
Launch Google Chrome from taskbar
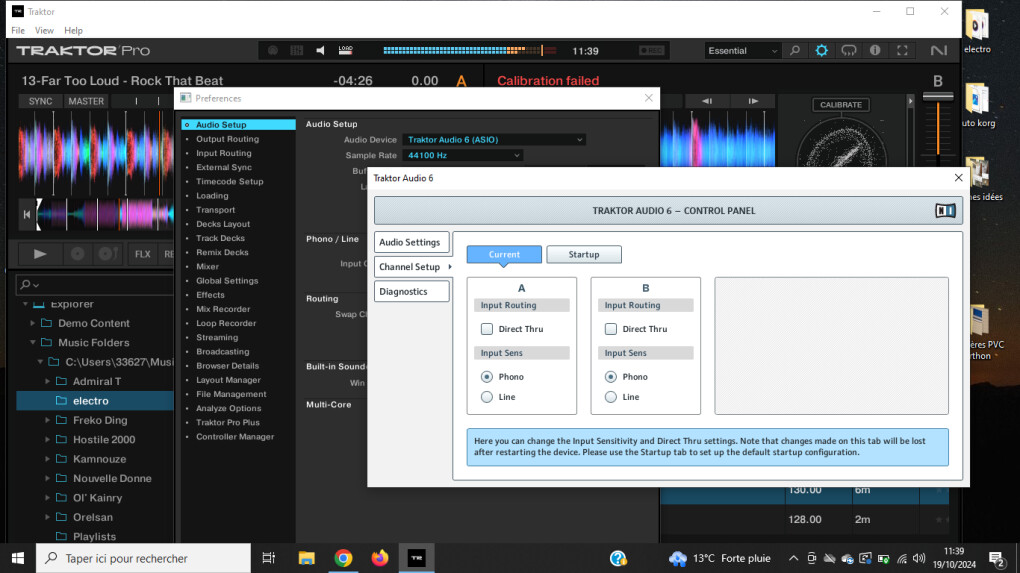tap(343, 558)
